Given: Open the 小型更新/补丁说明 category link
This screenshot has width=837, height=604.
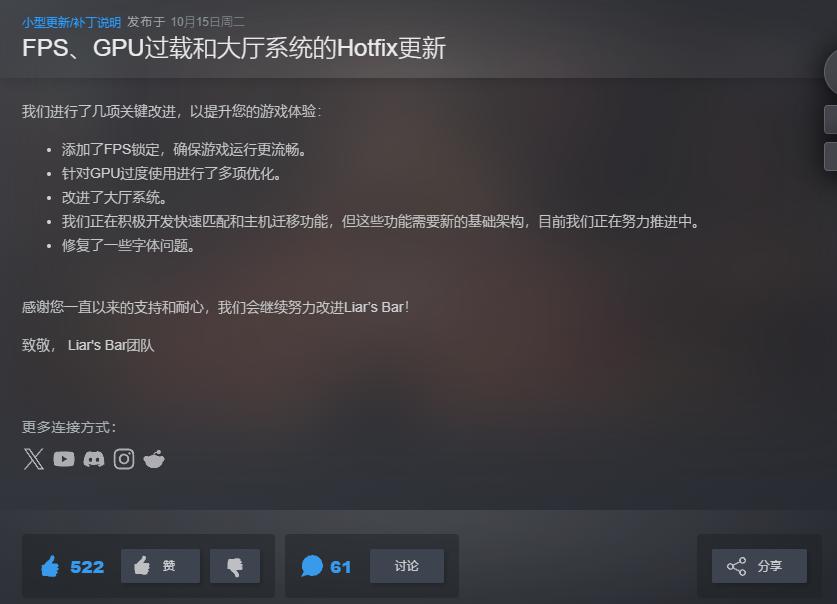Looking at the screenshot, I should 72,22.
